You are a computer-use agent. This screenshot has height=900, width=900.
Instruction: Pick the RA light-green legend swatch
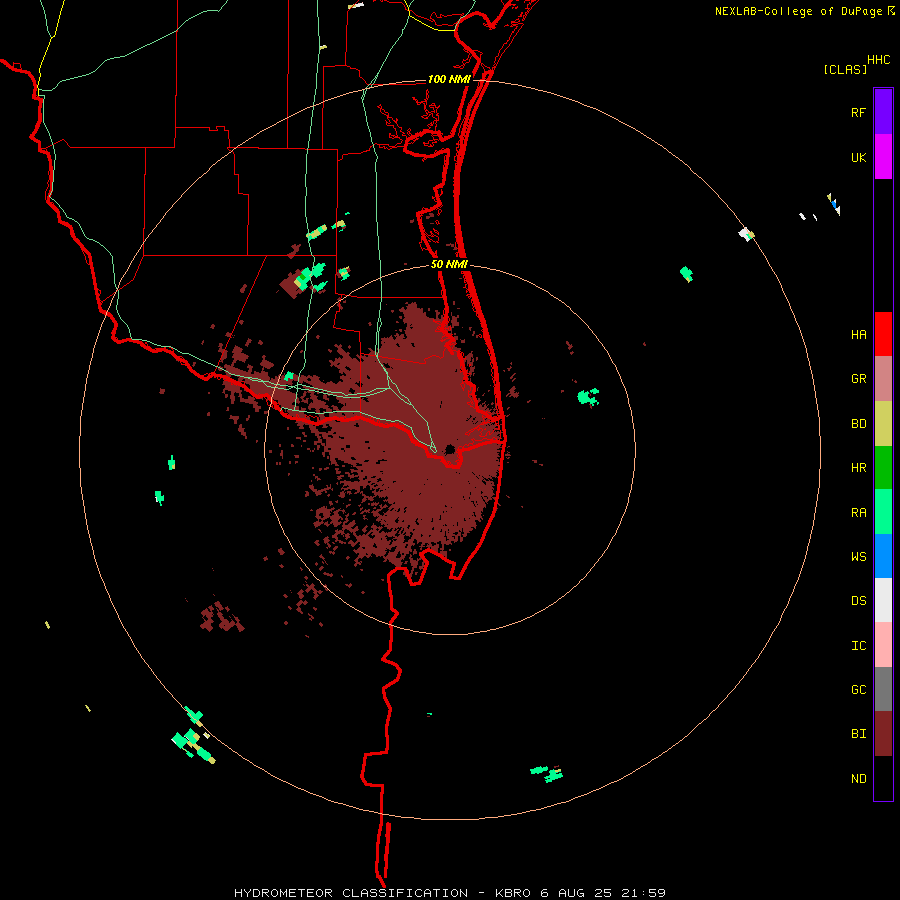[883, 512]
